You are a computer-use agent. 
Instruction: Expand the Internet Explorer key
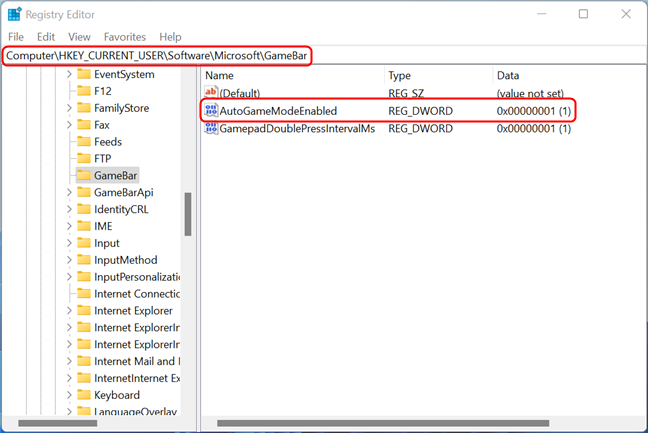[x=69, y=311]
